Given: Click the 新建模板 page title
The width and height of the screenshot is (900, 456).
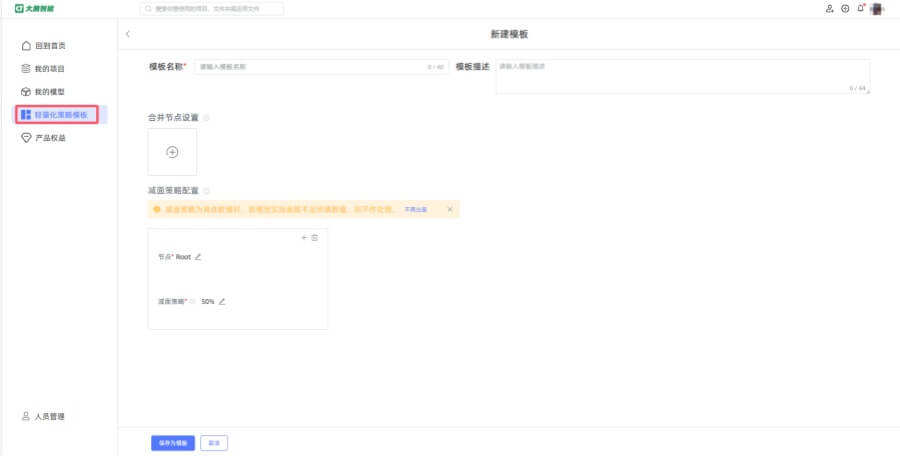Looking at the screenshot, I should (509, 34).
